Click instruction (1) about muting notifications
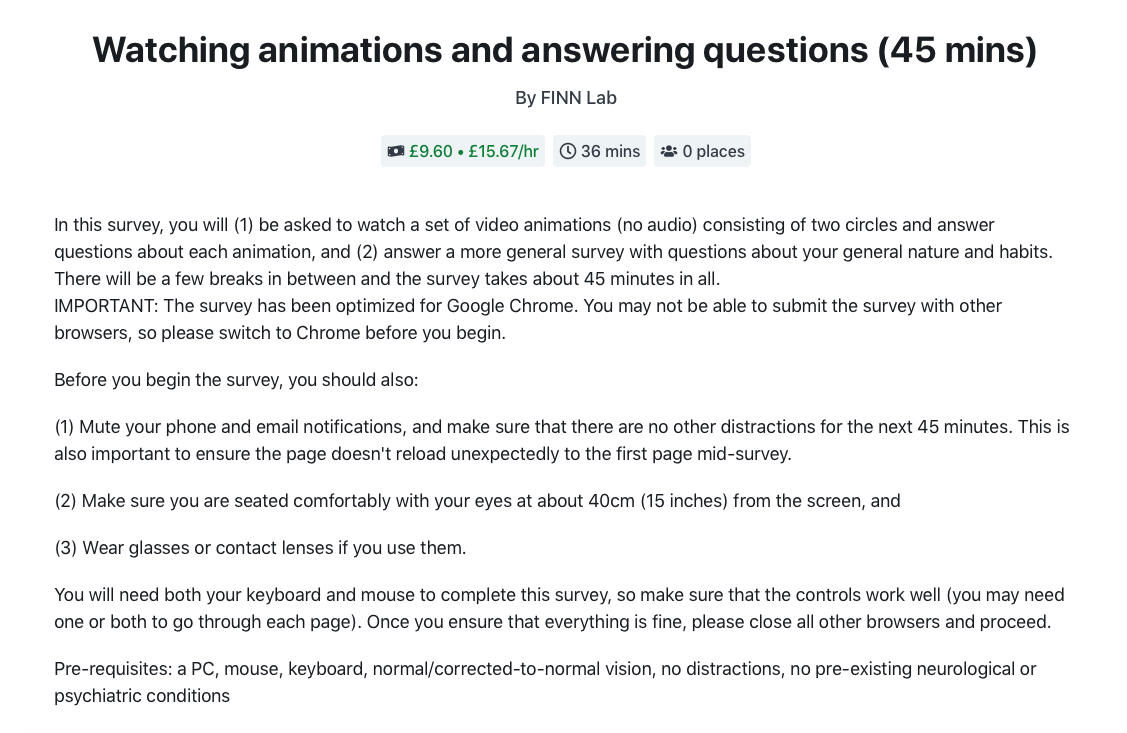This screenshot has width=1127, height=733. pyautogui.click(x=562, y=440)
